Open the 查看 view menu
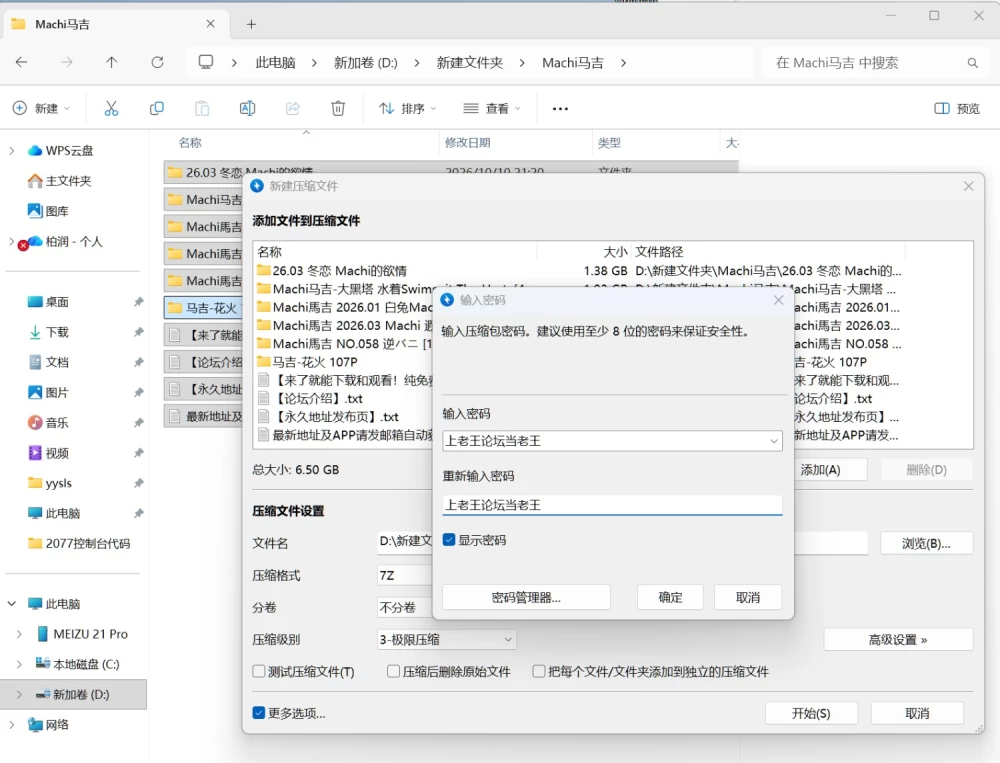The image size is (1000, 763). tap(491, 109)
